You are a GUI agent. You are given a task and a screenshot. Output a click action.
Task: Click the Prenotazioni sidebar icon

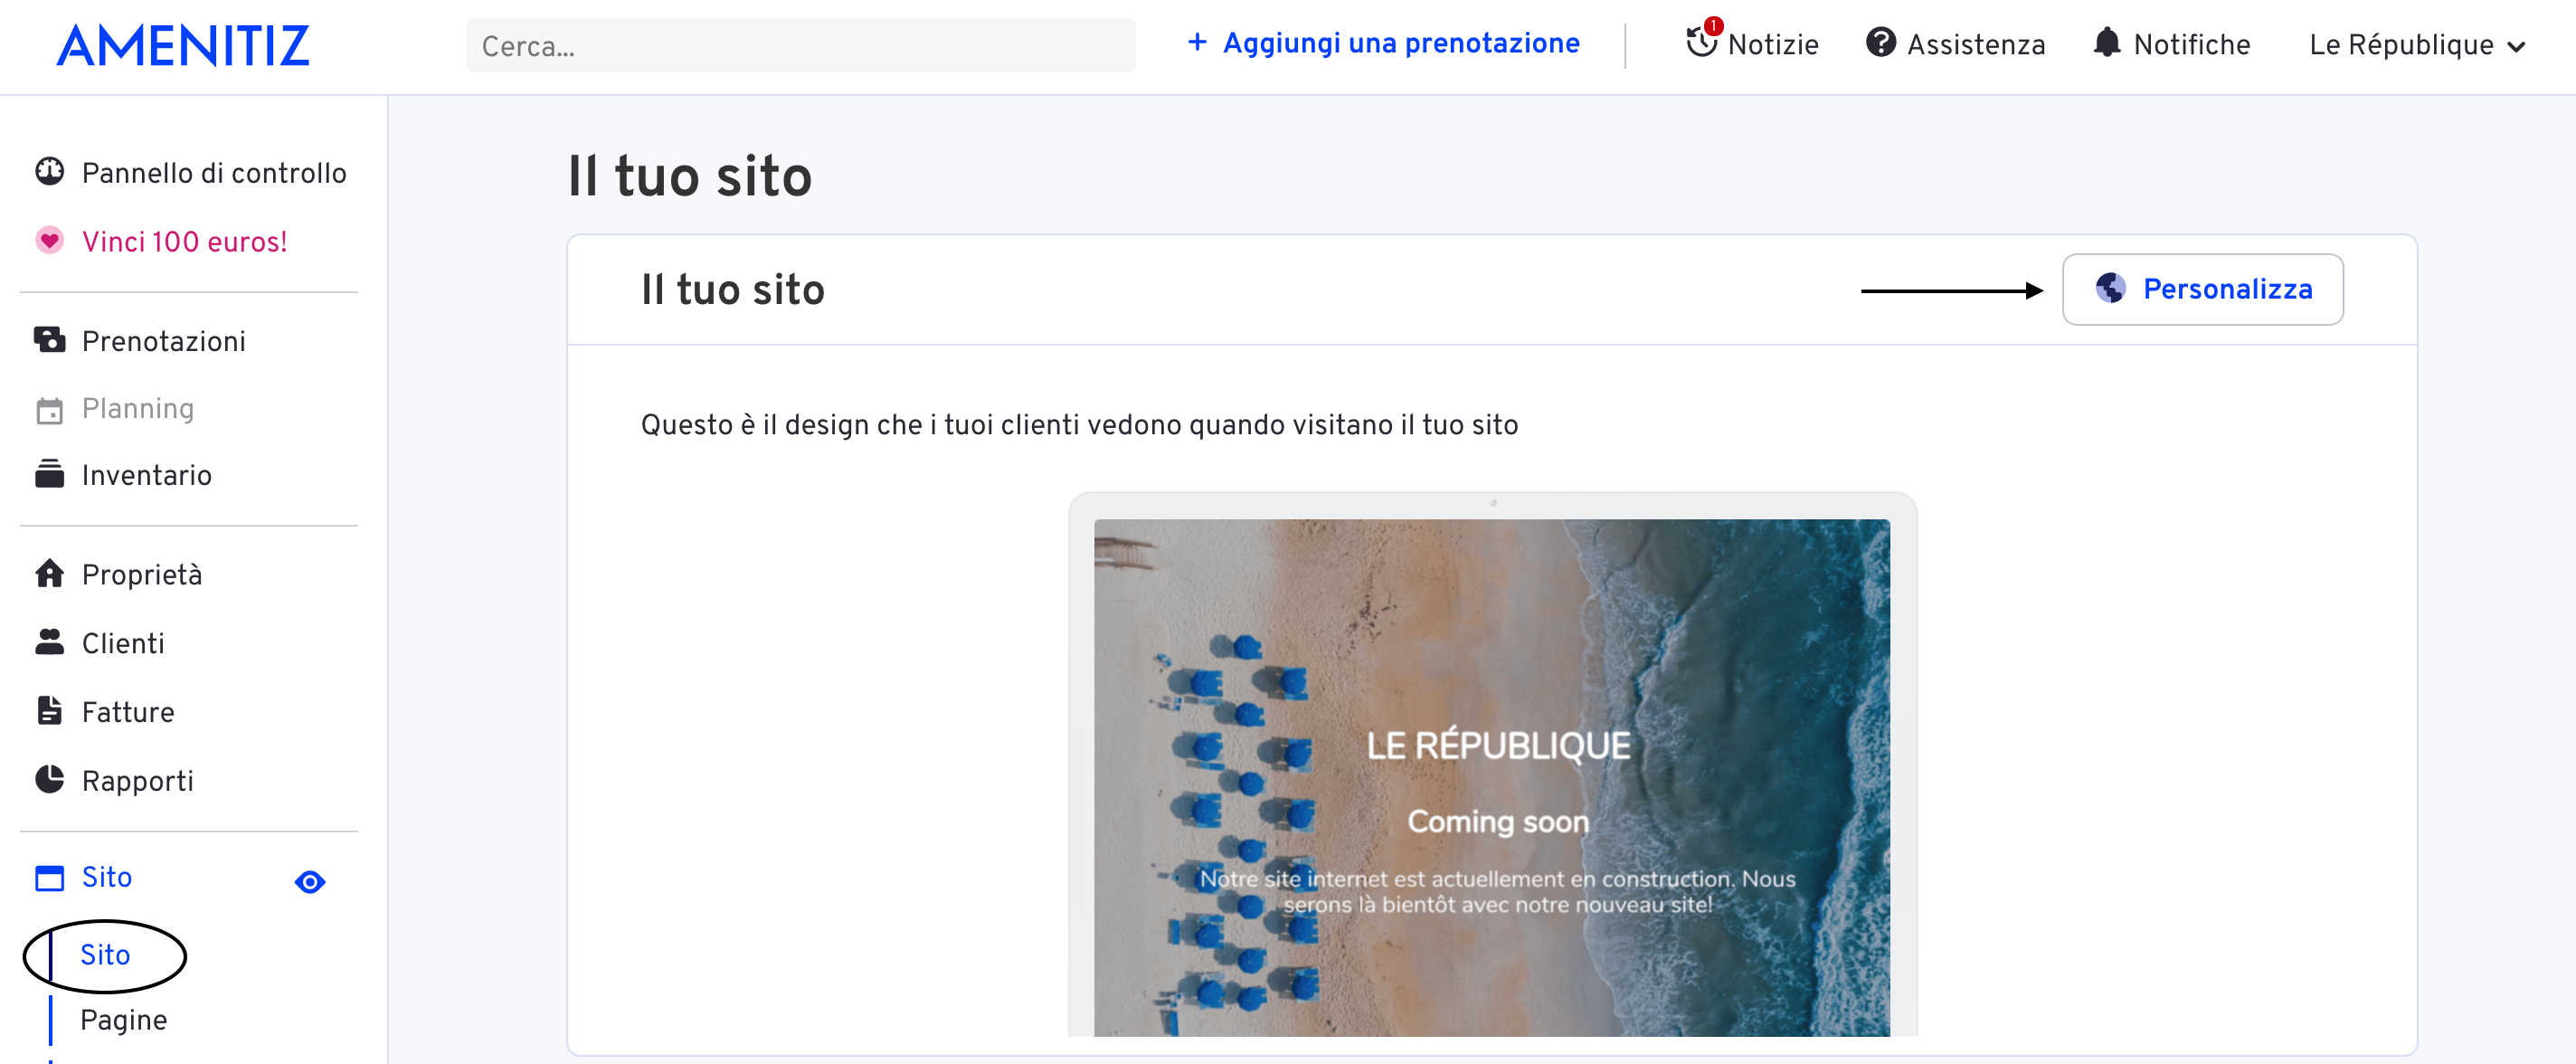[x=49, y=340]
